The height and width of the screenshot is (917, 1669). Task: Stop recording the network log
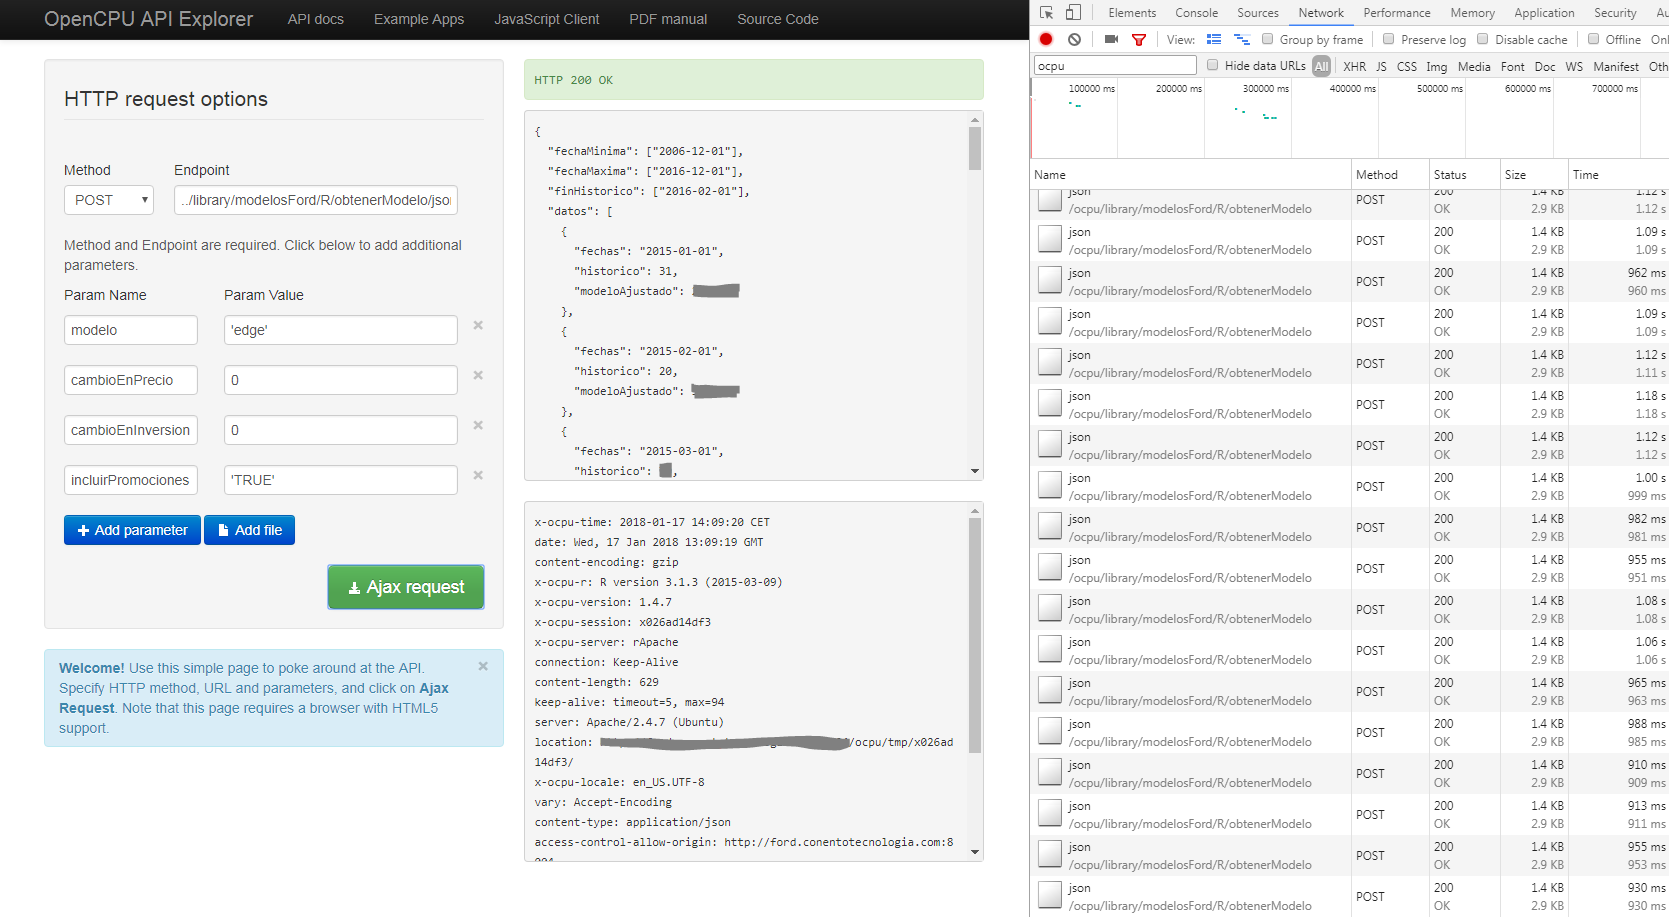(x=1045, y=38)
